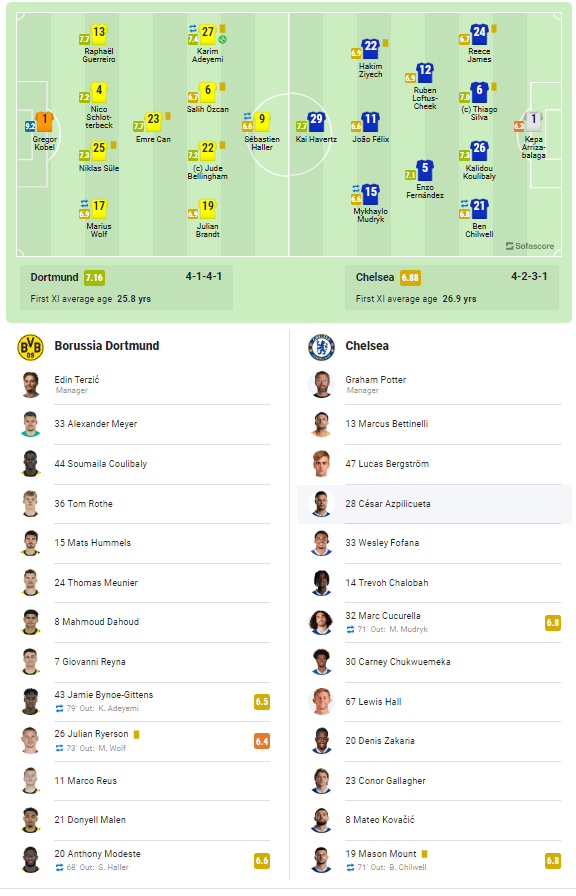576x896 pixels.
Task: Select Jude Bellingham's number 22 shirt
Action: tap(208, 151)
